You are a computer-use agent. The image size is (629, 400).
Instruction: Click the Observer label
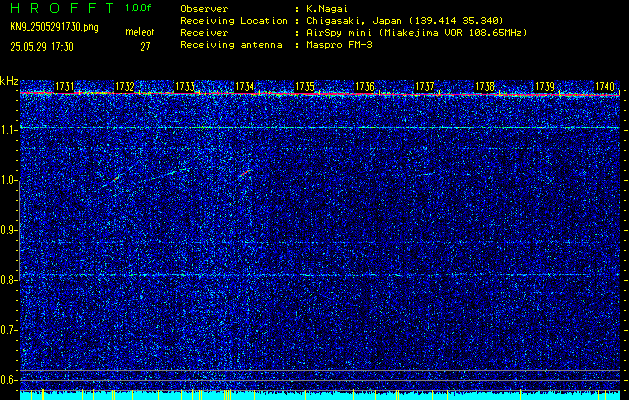[x=204, y=9]
